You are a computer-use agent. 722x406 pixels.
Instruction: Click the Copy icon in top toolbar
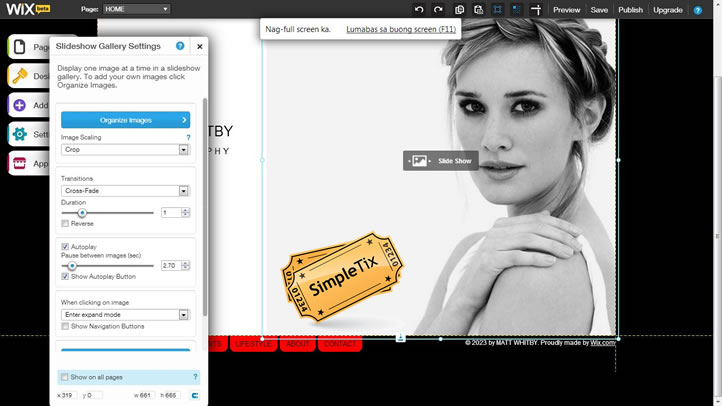coord(460,10)
